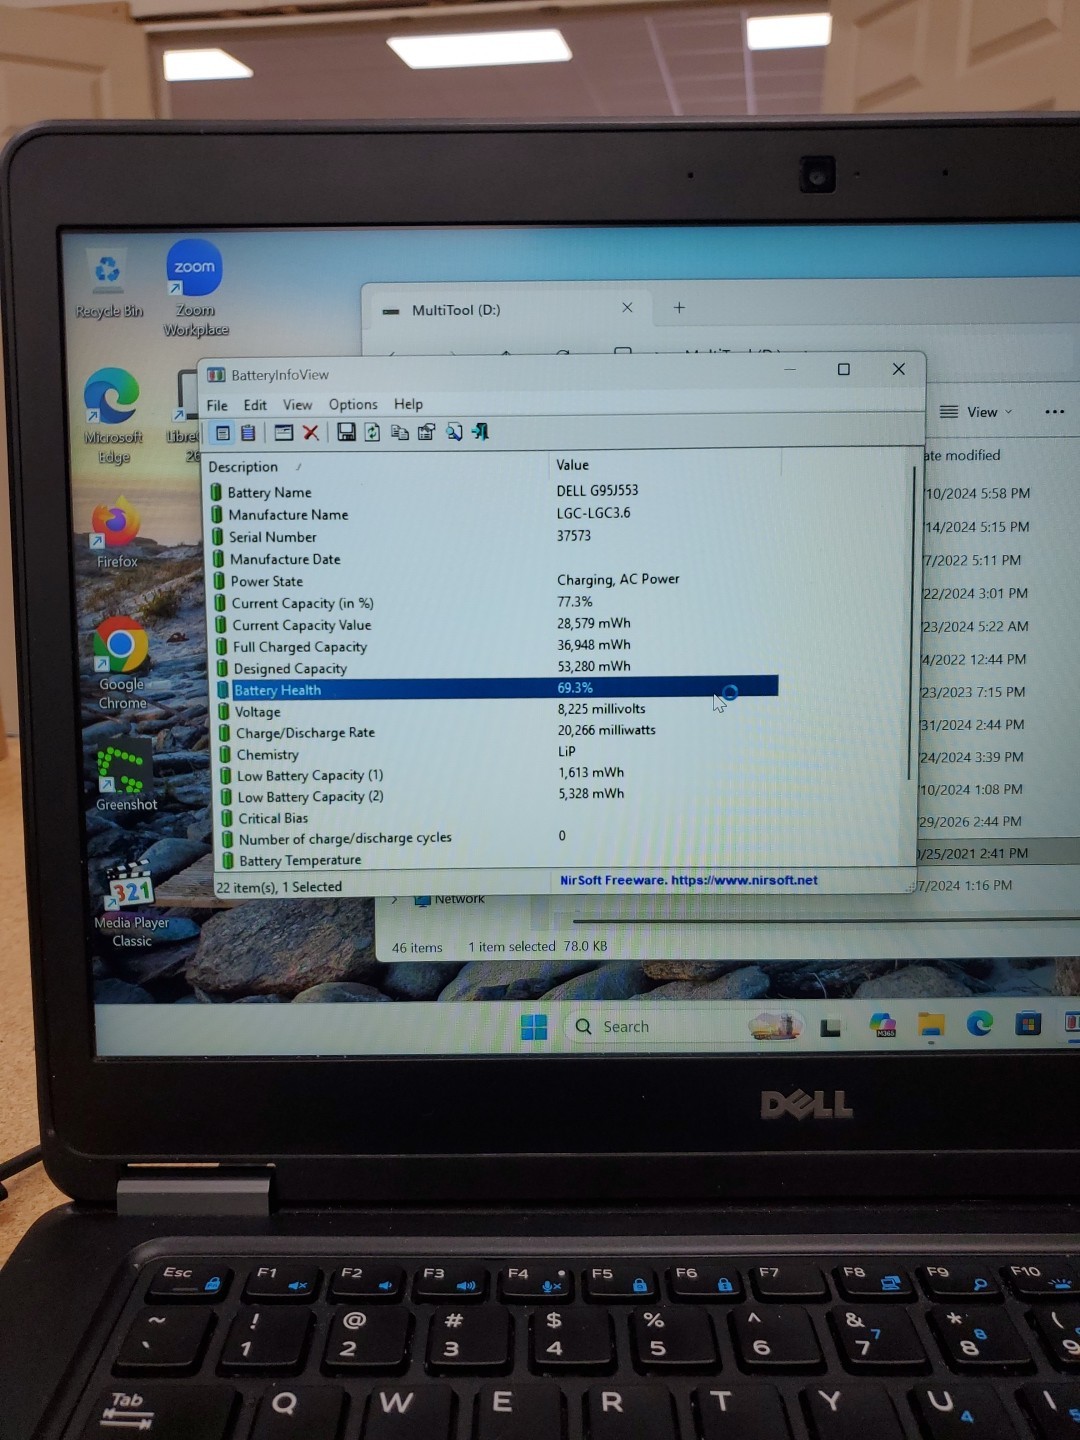Select the highlighted Battery Health row
The image size is (1080, 1440).
click(x=497, y=689)
